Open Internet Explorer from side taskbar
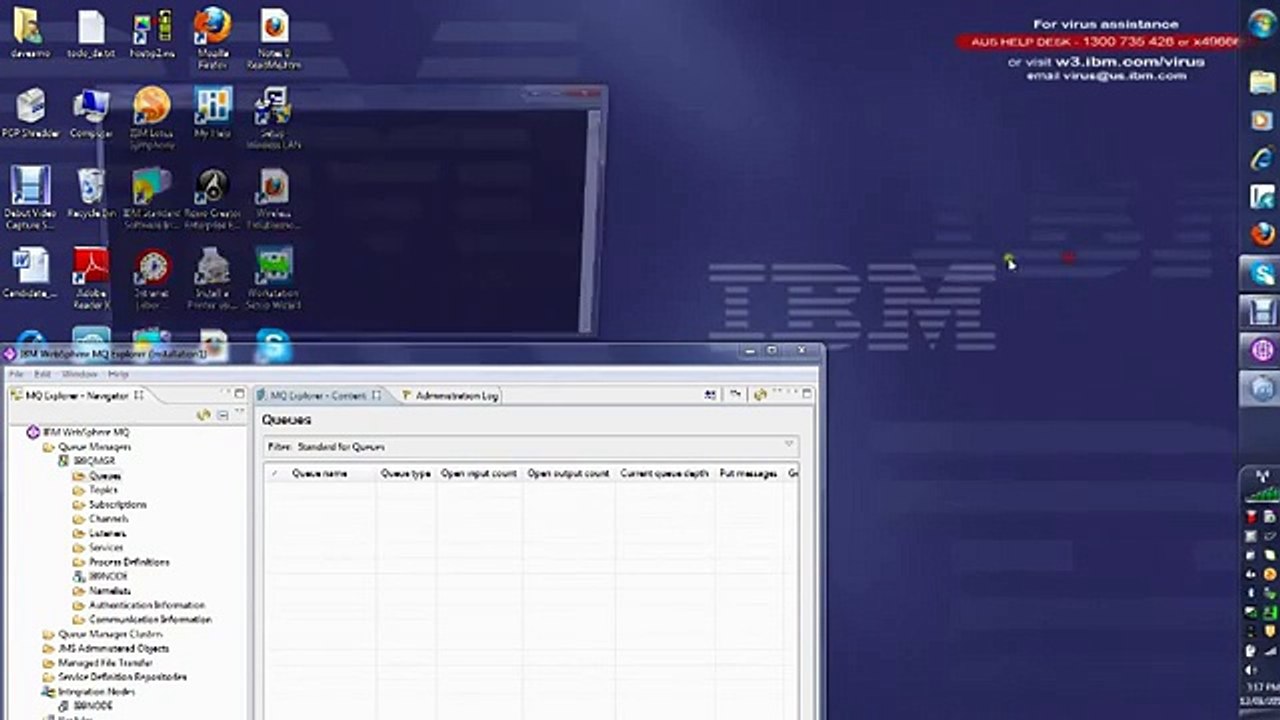Screen dimensions: 1280x720 pos(1262,158)
